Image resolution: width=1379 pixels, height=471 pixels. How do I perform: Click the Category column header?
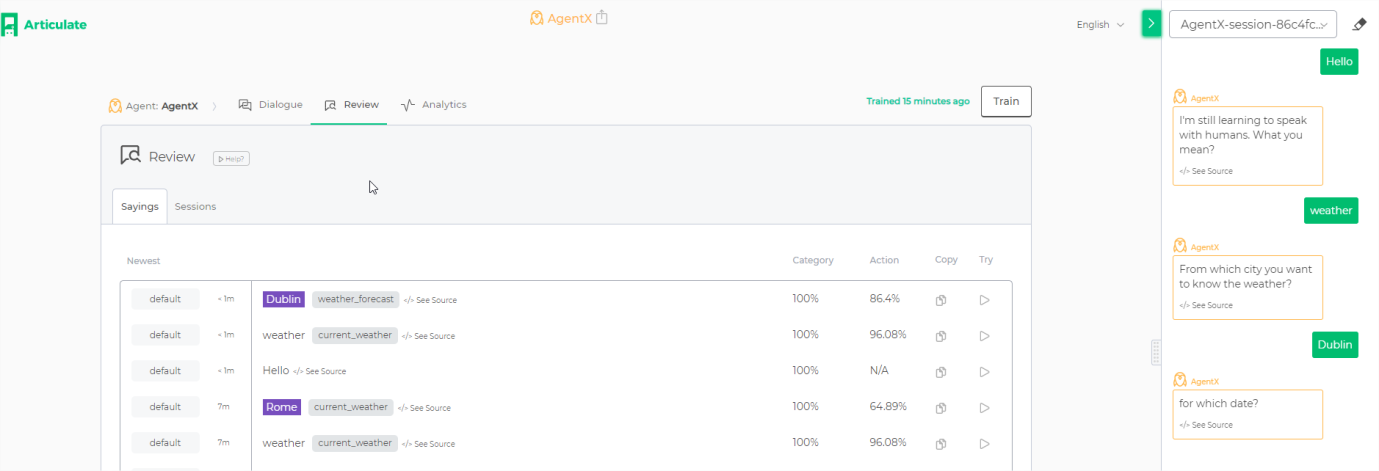[x=813, y=261]
